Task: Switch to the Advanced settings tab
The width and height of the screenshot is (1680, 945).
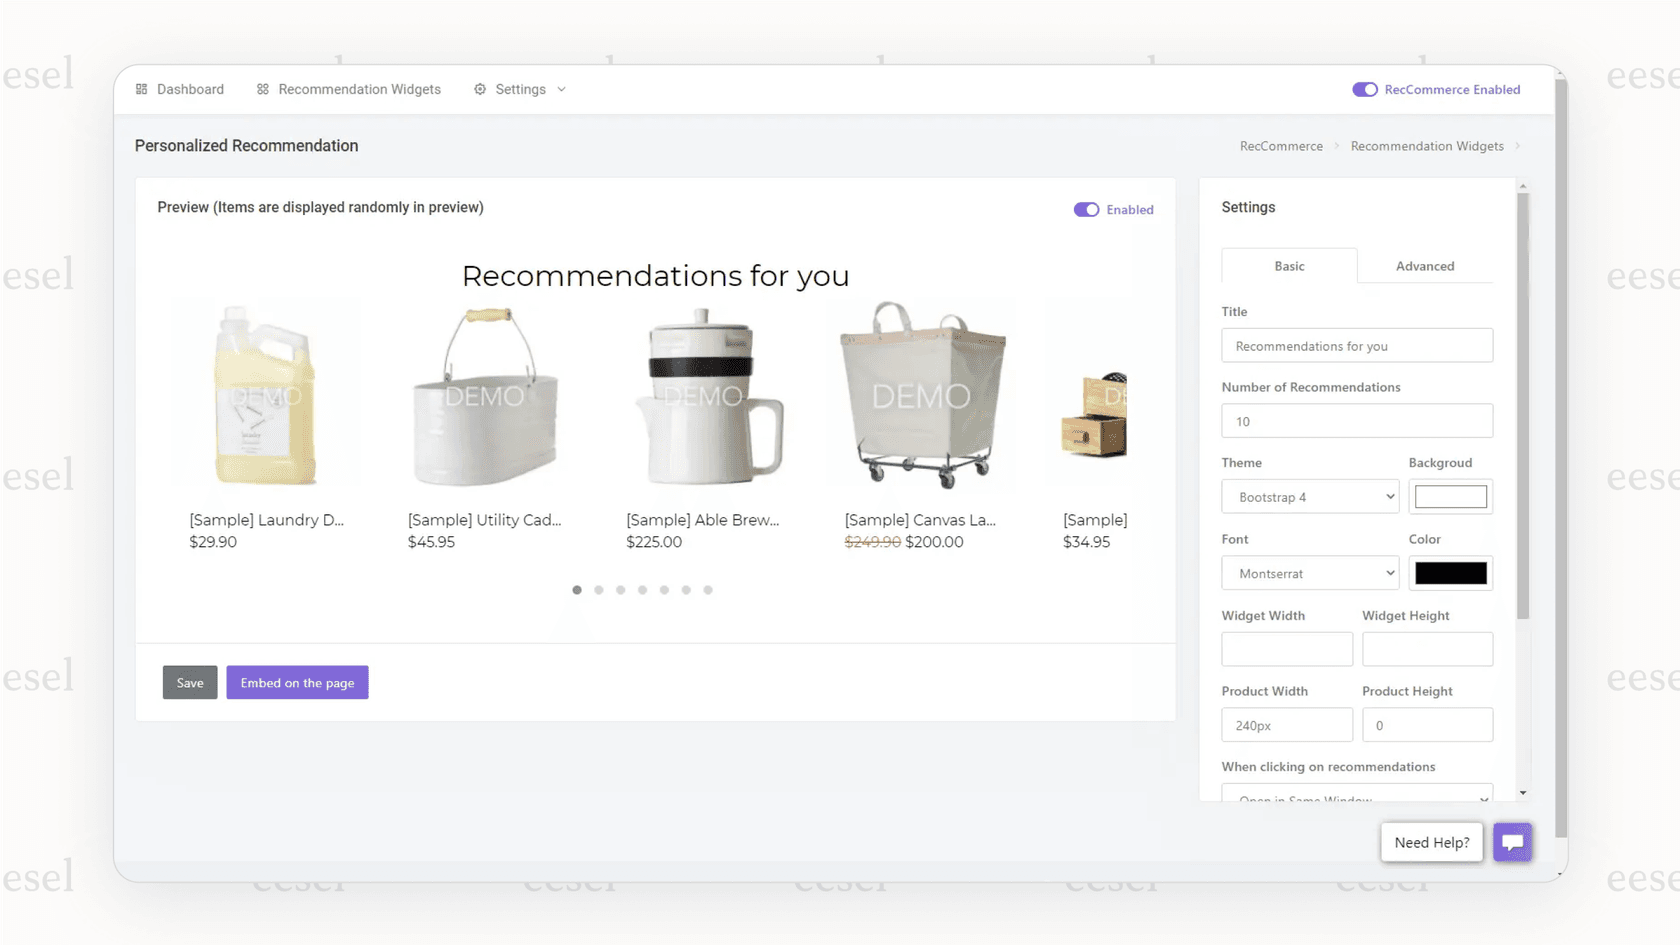Action: coord(1424,266)
